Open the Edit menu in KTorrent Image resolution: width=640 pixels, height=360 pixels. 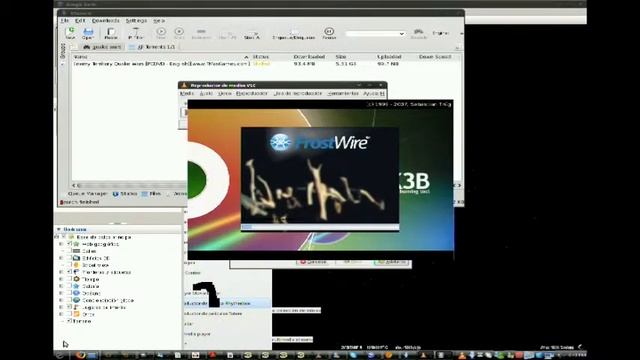click(80, 20)
